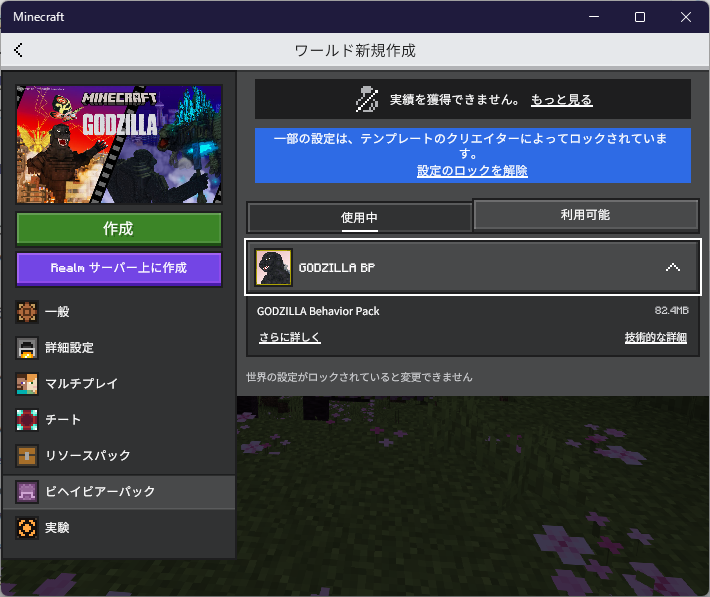Go back with the left arrow
Screen dimensions: 710x597
click(x=18, y=50)
